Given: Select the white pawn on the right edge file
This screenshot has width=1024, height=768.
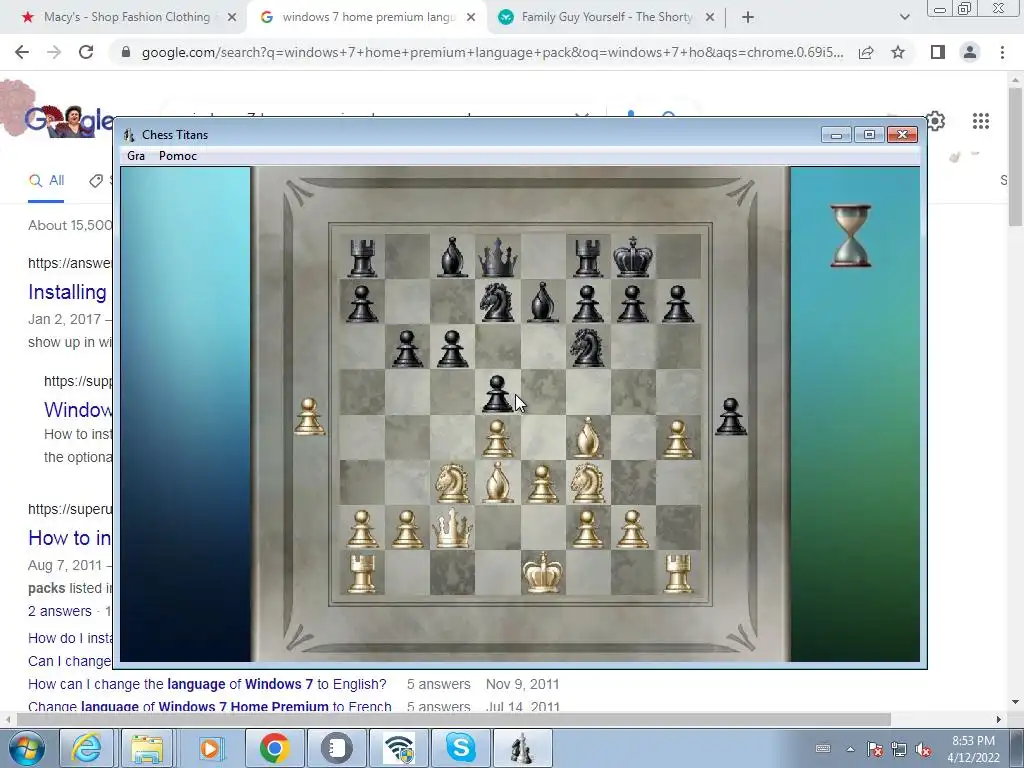Looking at the screenshot, I should [x=677, y=438].
